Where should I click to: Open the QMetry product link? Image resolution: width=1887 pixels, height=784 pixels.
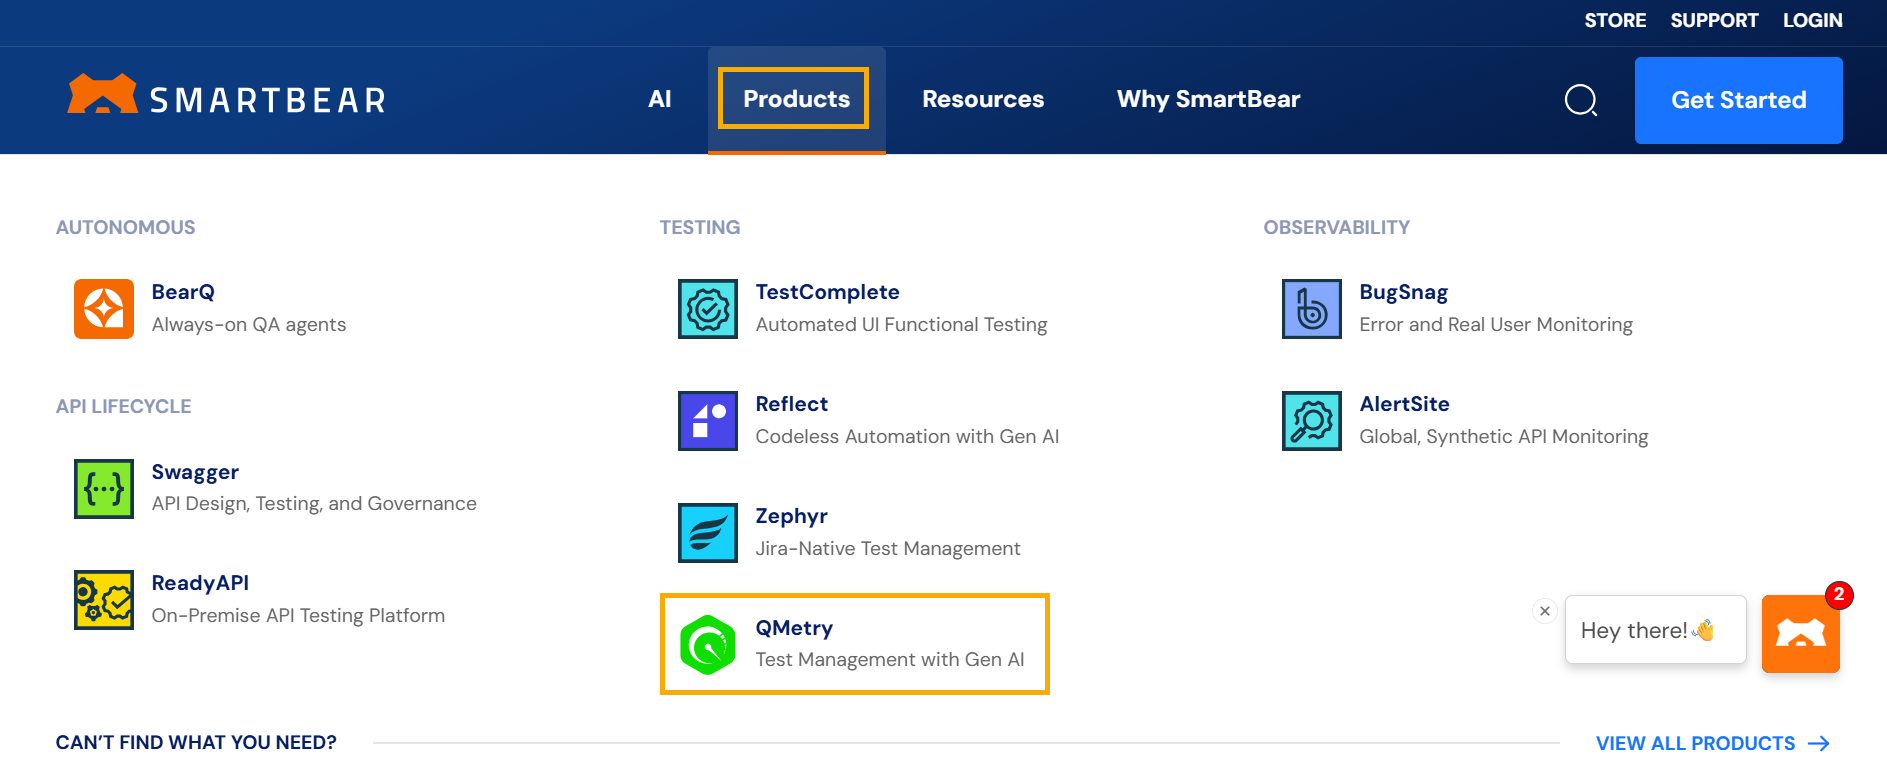click(794, 628)
